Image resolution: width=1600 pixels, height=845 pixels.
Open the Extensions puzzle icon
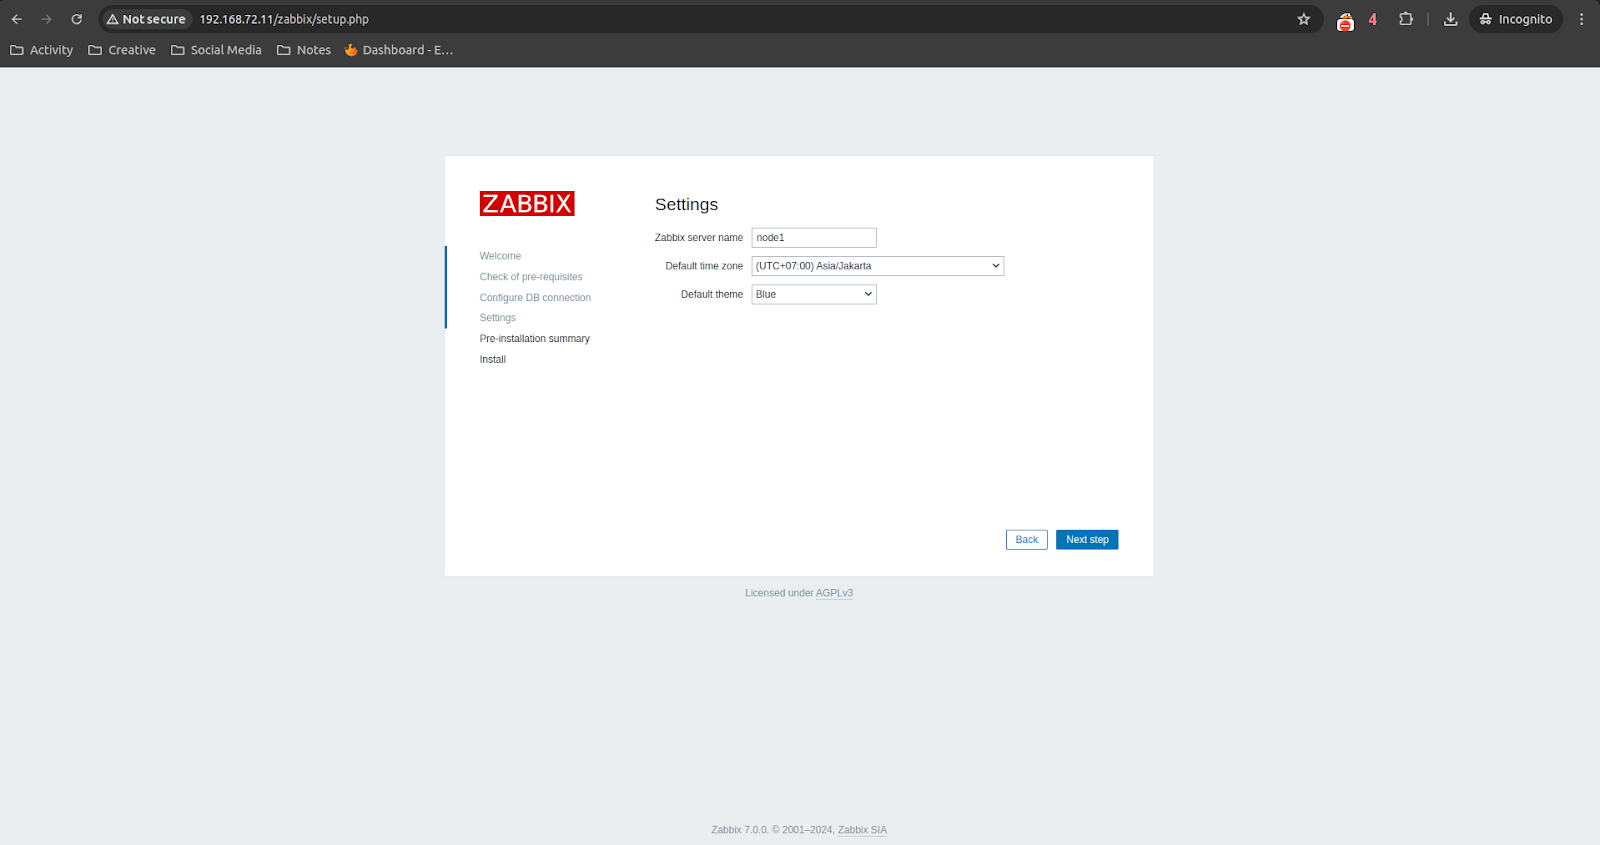pyautogui.click(x=1406, y=19)
